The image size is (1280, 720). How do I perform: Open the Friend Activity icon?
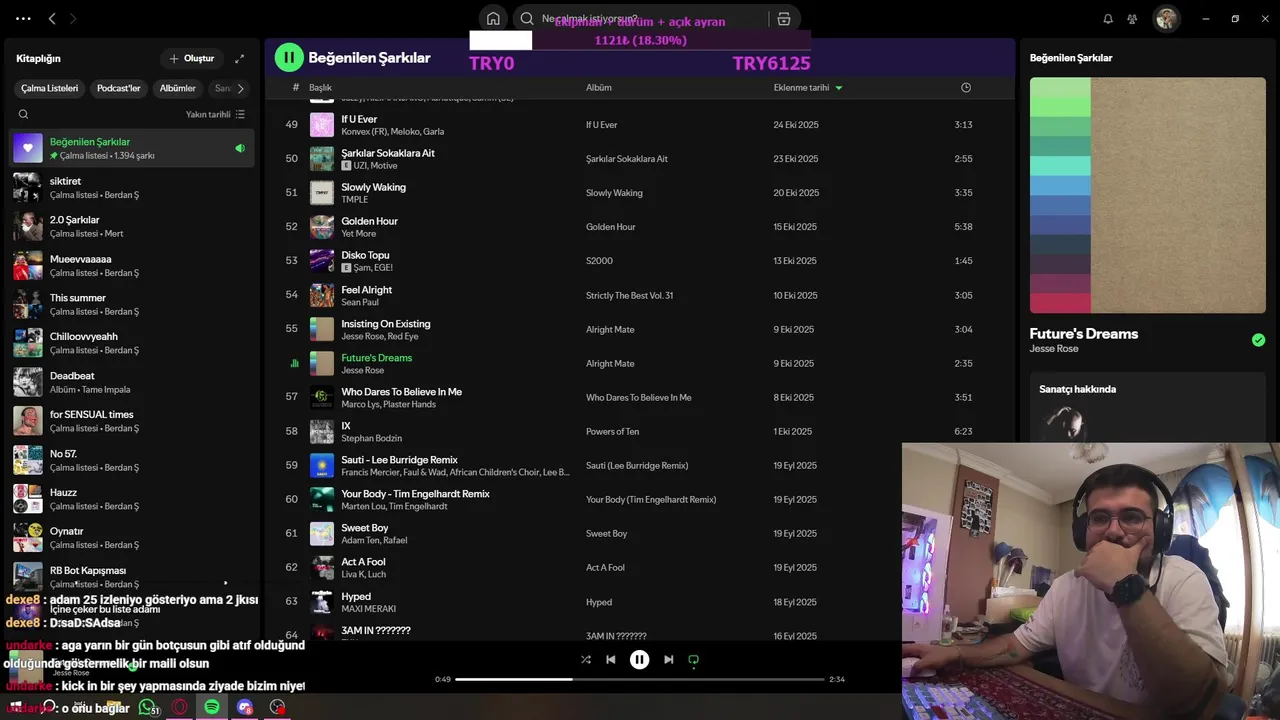point(1132,18)
